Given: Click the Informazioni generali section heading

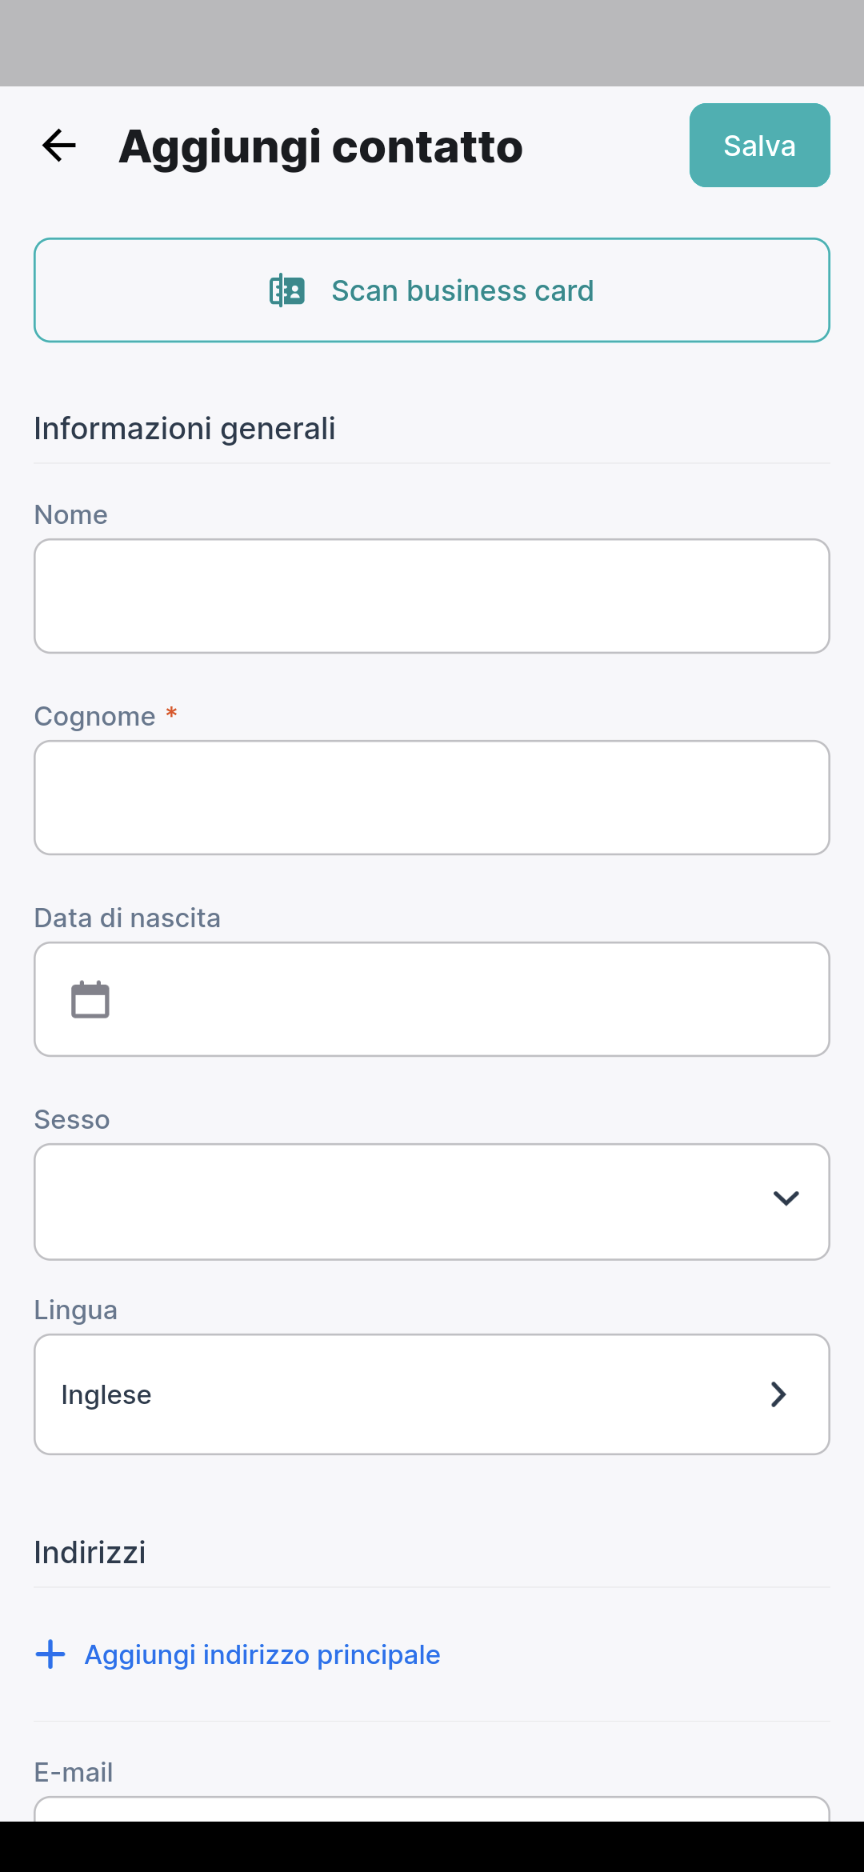Looking at the screenshot, I should 185,428.
